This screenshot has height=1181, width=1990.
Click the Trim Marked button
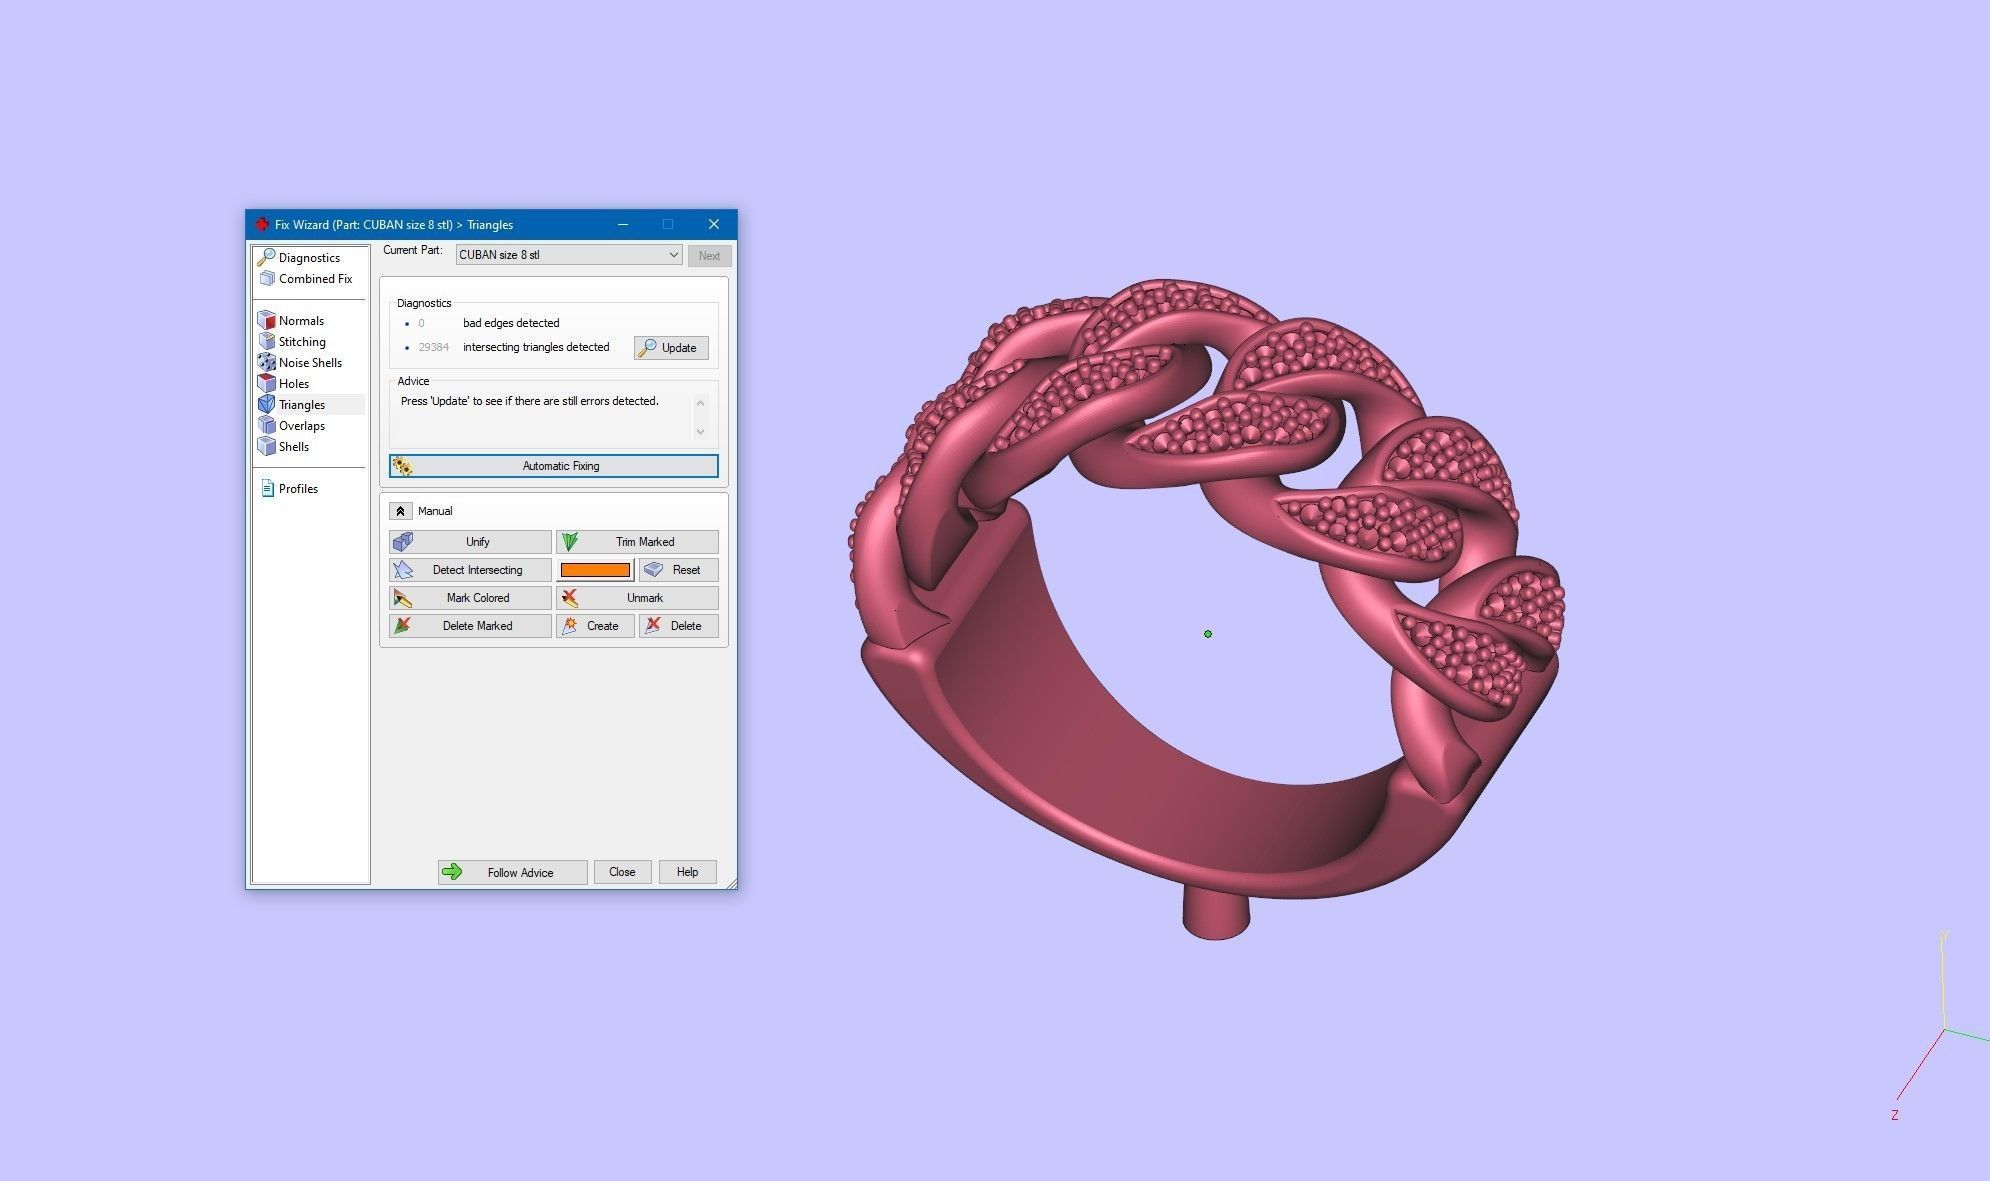[637, 542]
